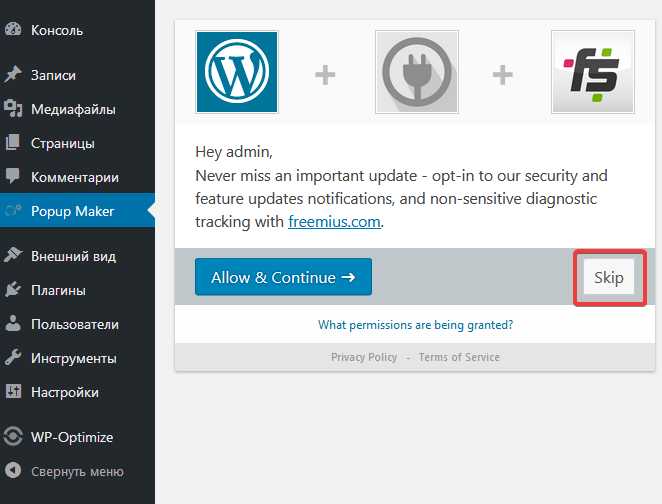Click the Skip button
The width and height of the screenshot is (662, 504).
(x=609, y=277)
